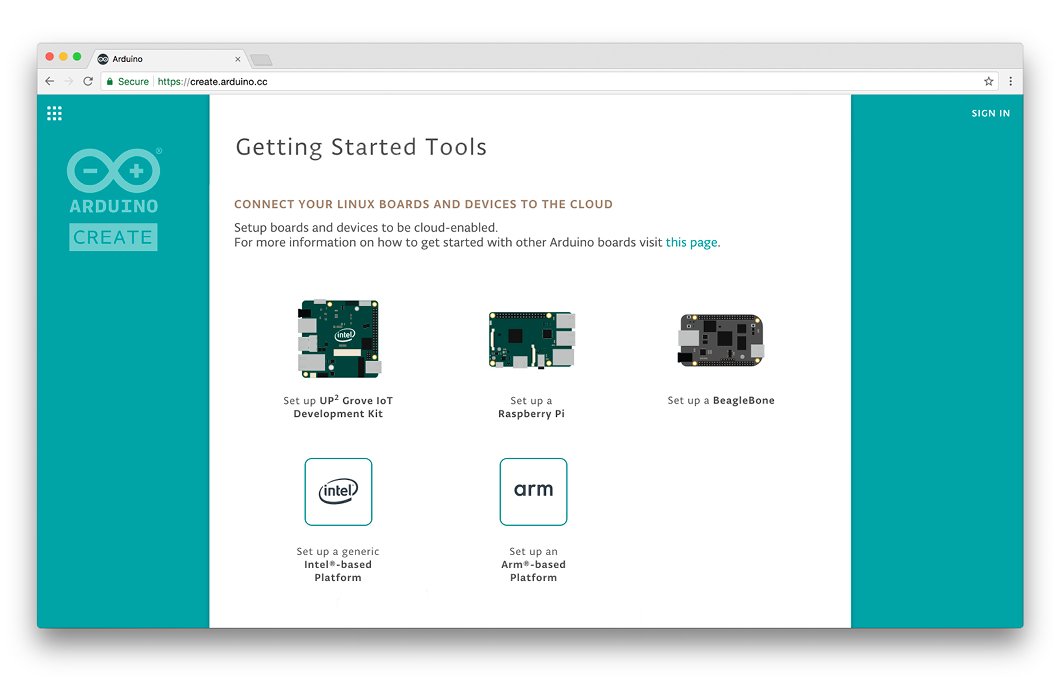Click the back navigation arrow
This screenshot has width=1060, height=677.
[49, 81]
